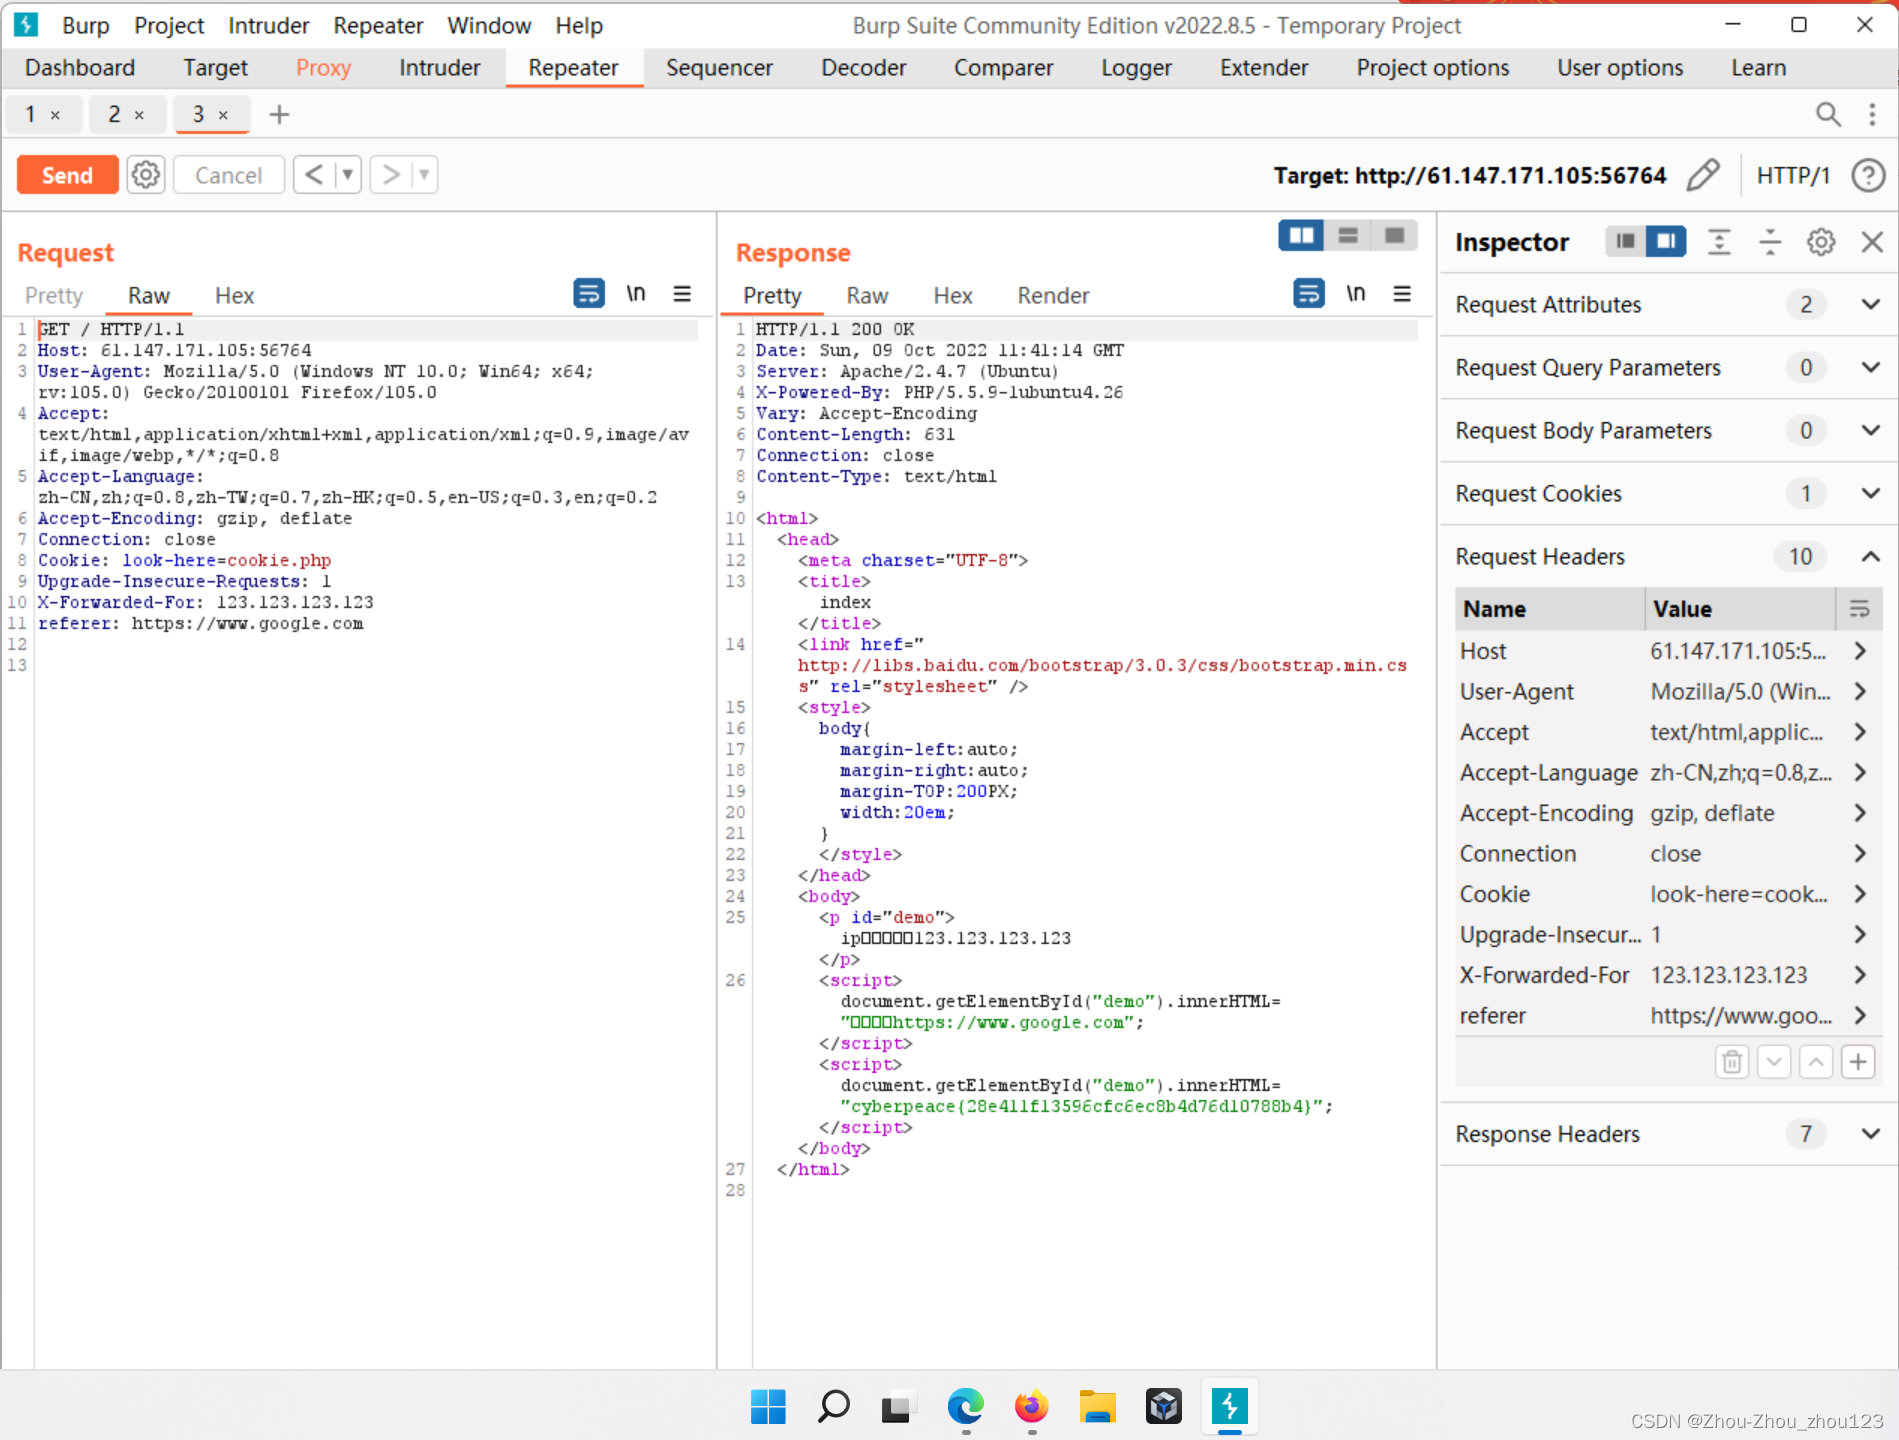Switch Request view to Hex
Viewport: 1899px width, 1440px height.
(234, 295)
